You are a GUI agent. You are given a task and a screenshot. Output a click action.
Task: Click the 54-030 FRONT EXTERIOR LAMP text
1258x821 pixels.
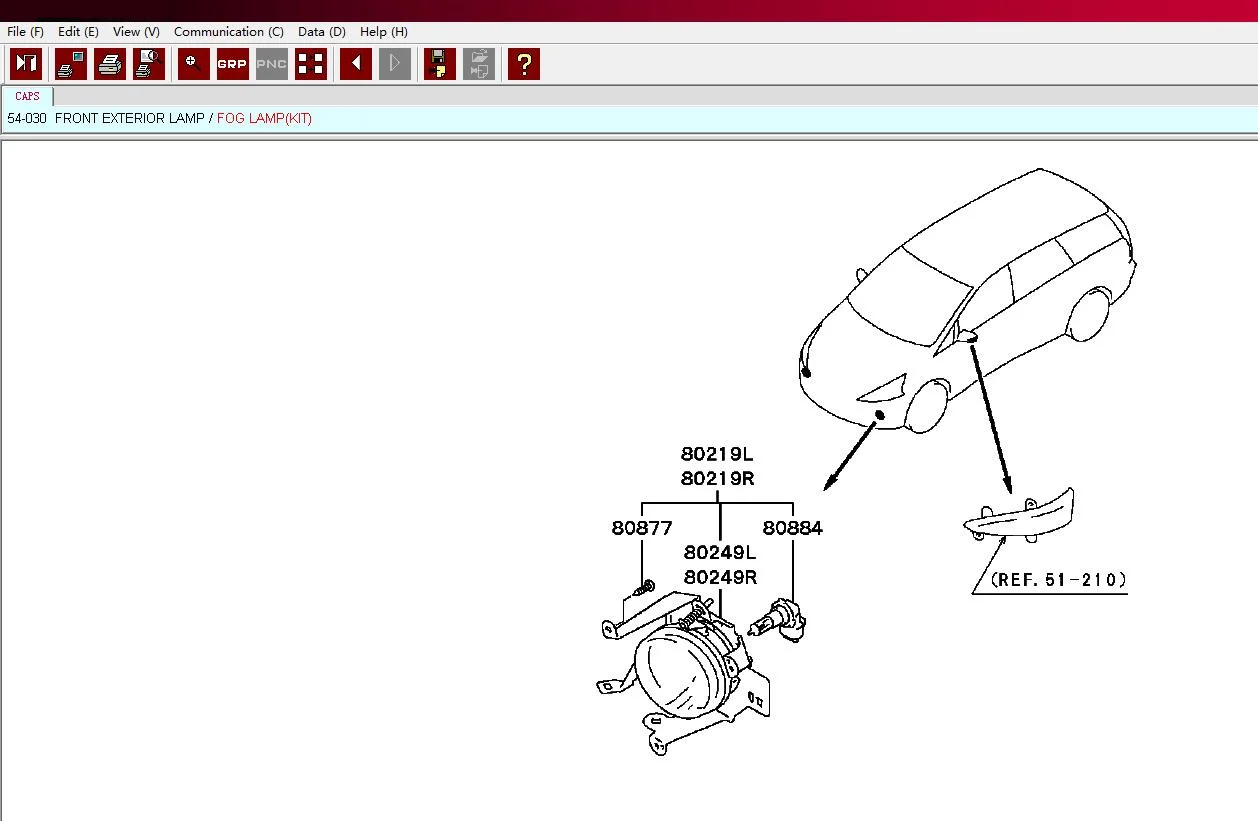pos(106,118)
